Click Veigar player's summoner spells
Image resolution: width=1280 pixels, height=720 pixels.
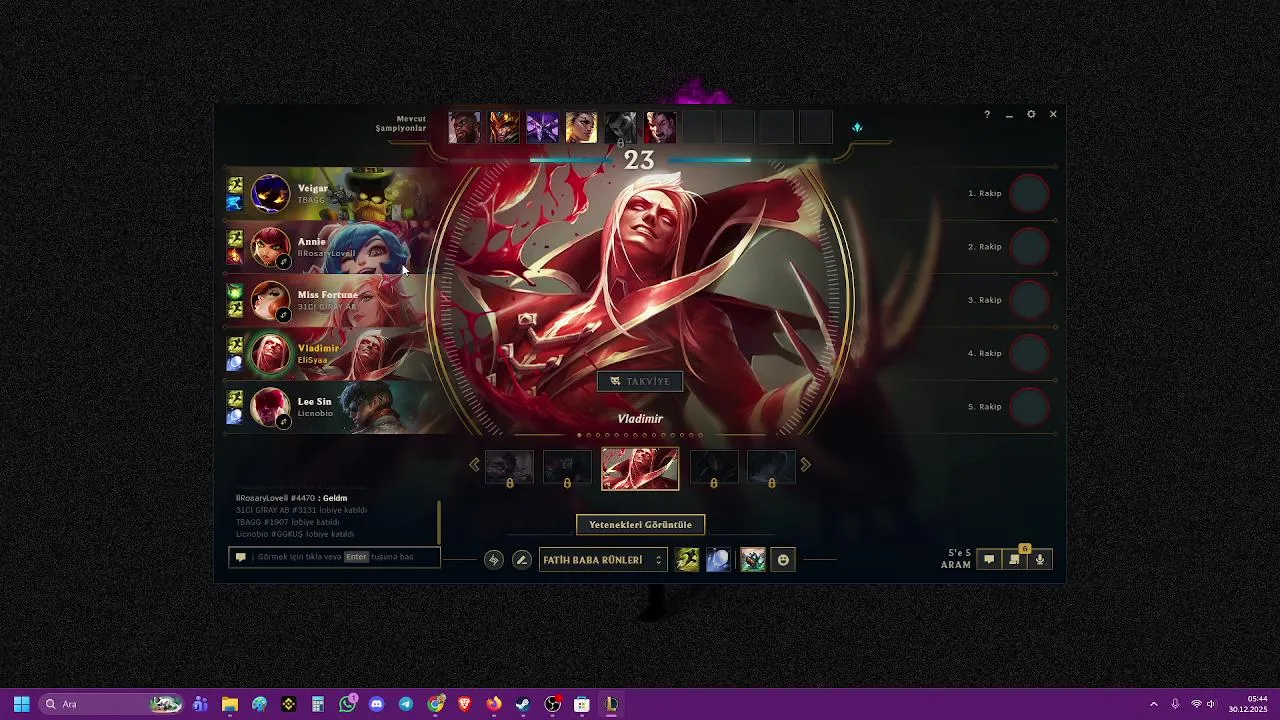pos(235,194)
